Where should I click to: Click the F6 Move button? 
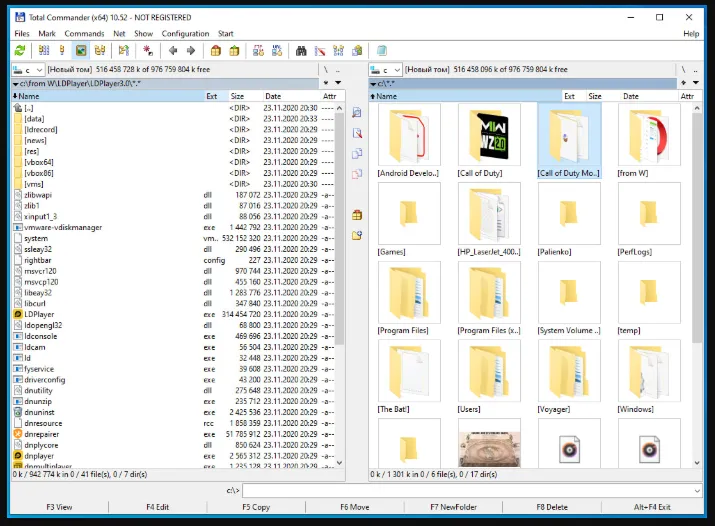click(355, 507)
